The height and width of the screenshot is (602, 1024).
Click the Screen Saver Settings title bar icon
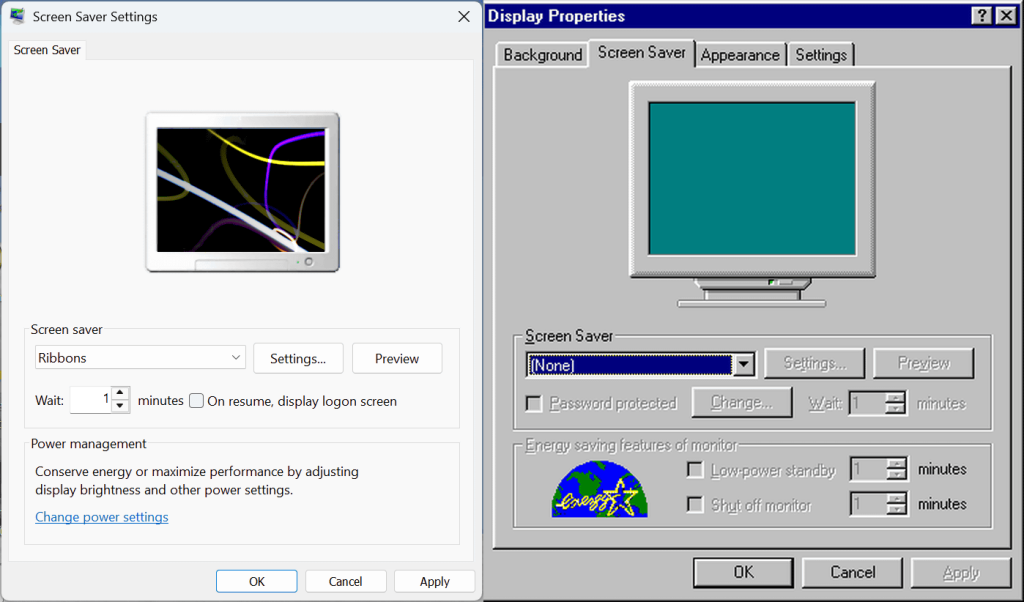[x=18, y=17]
